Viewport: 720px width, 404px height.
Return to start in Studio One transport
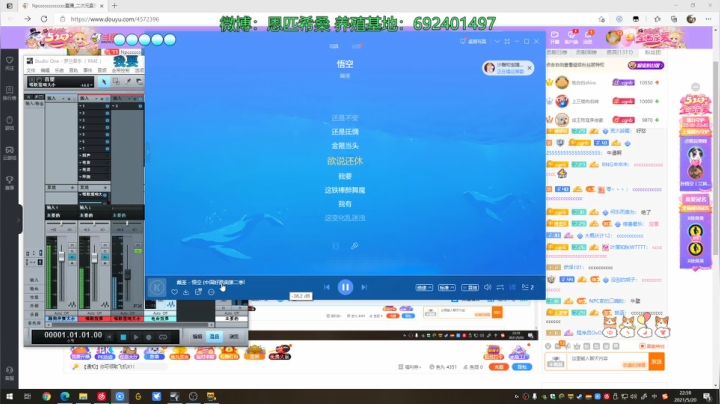[x=109, y=337]
